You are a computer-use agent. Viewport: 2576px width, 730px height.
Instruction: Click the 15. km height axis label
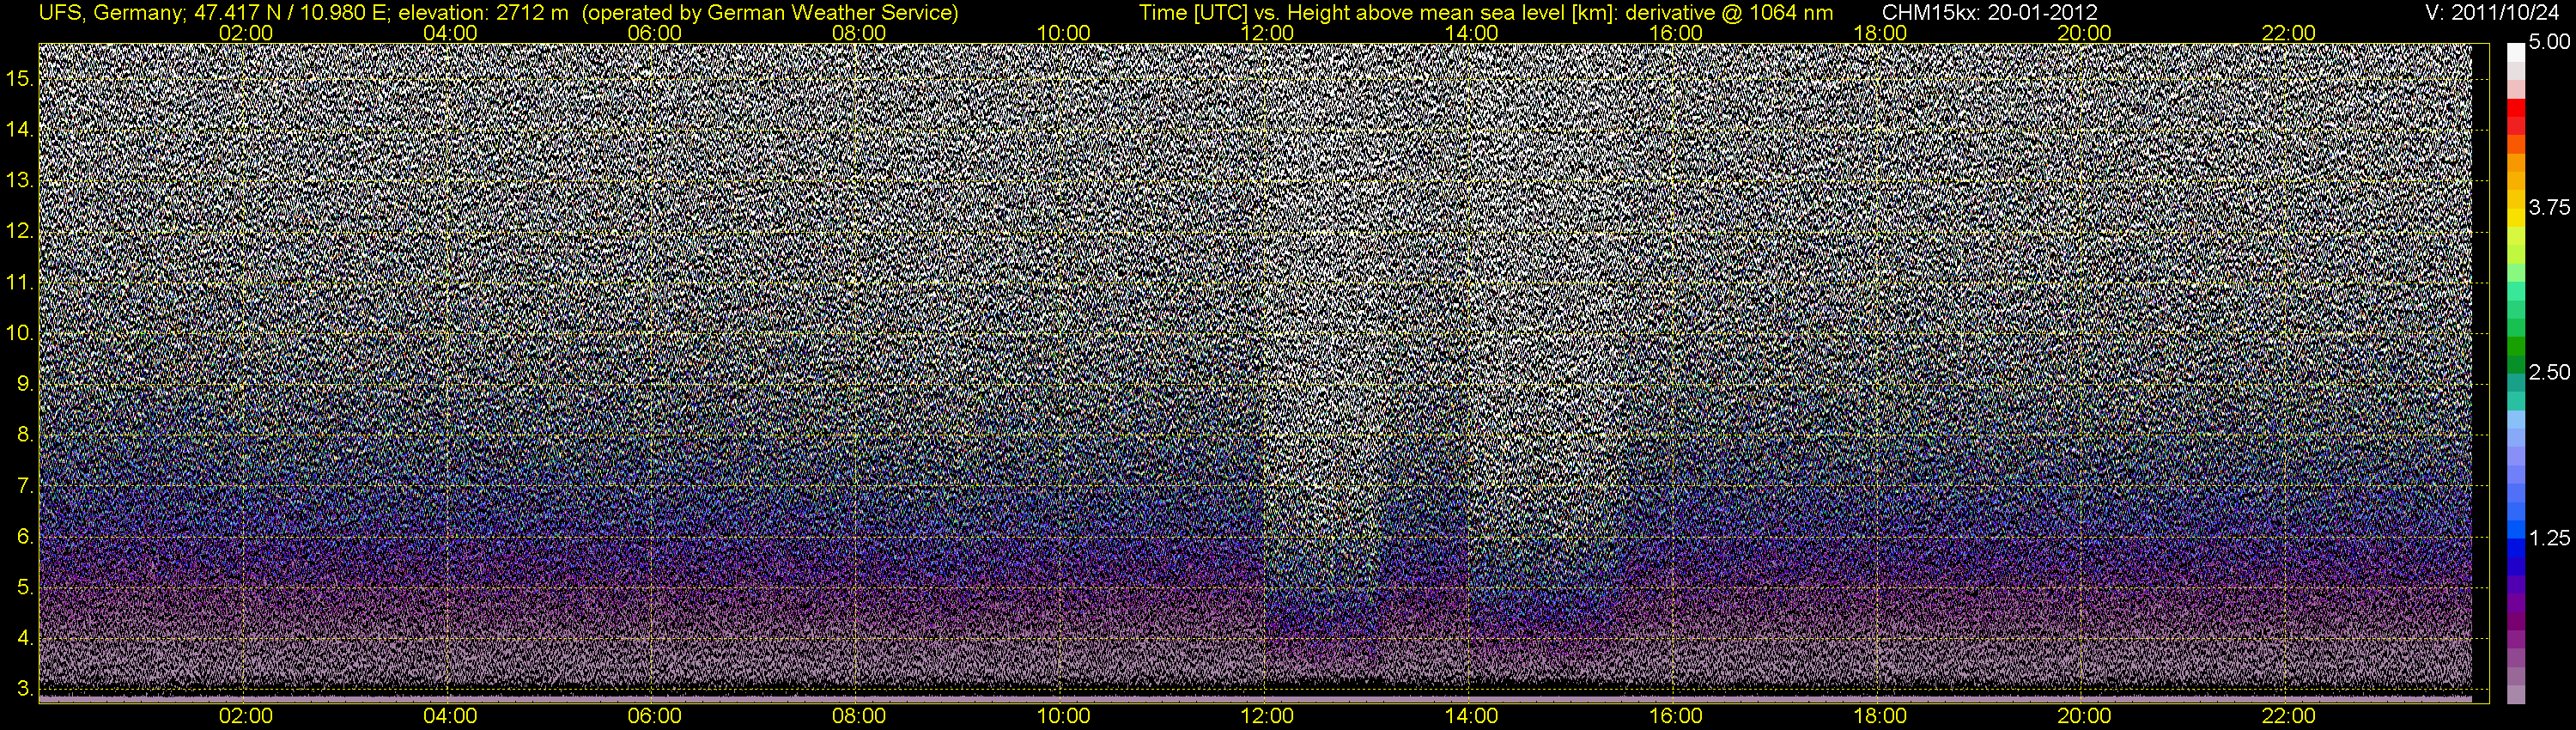(20, 78)
